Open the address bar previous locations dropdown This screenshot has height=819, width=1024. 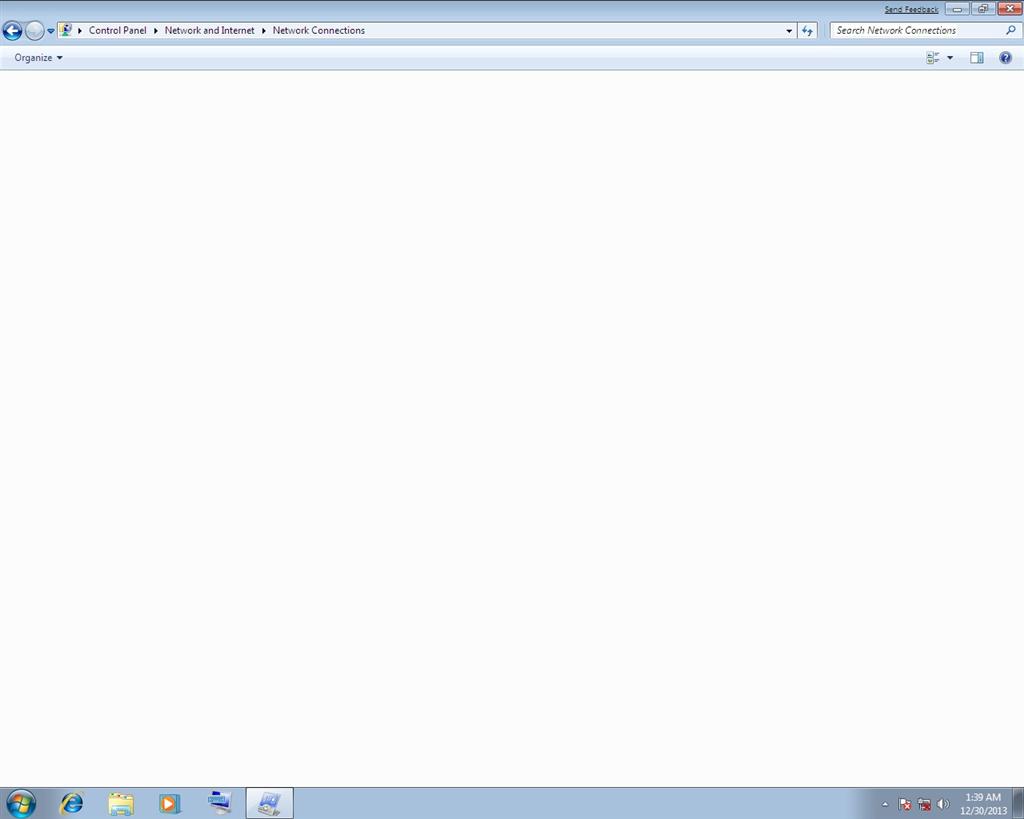tap(789, 31)
